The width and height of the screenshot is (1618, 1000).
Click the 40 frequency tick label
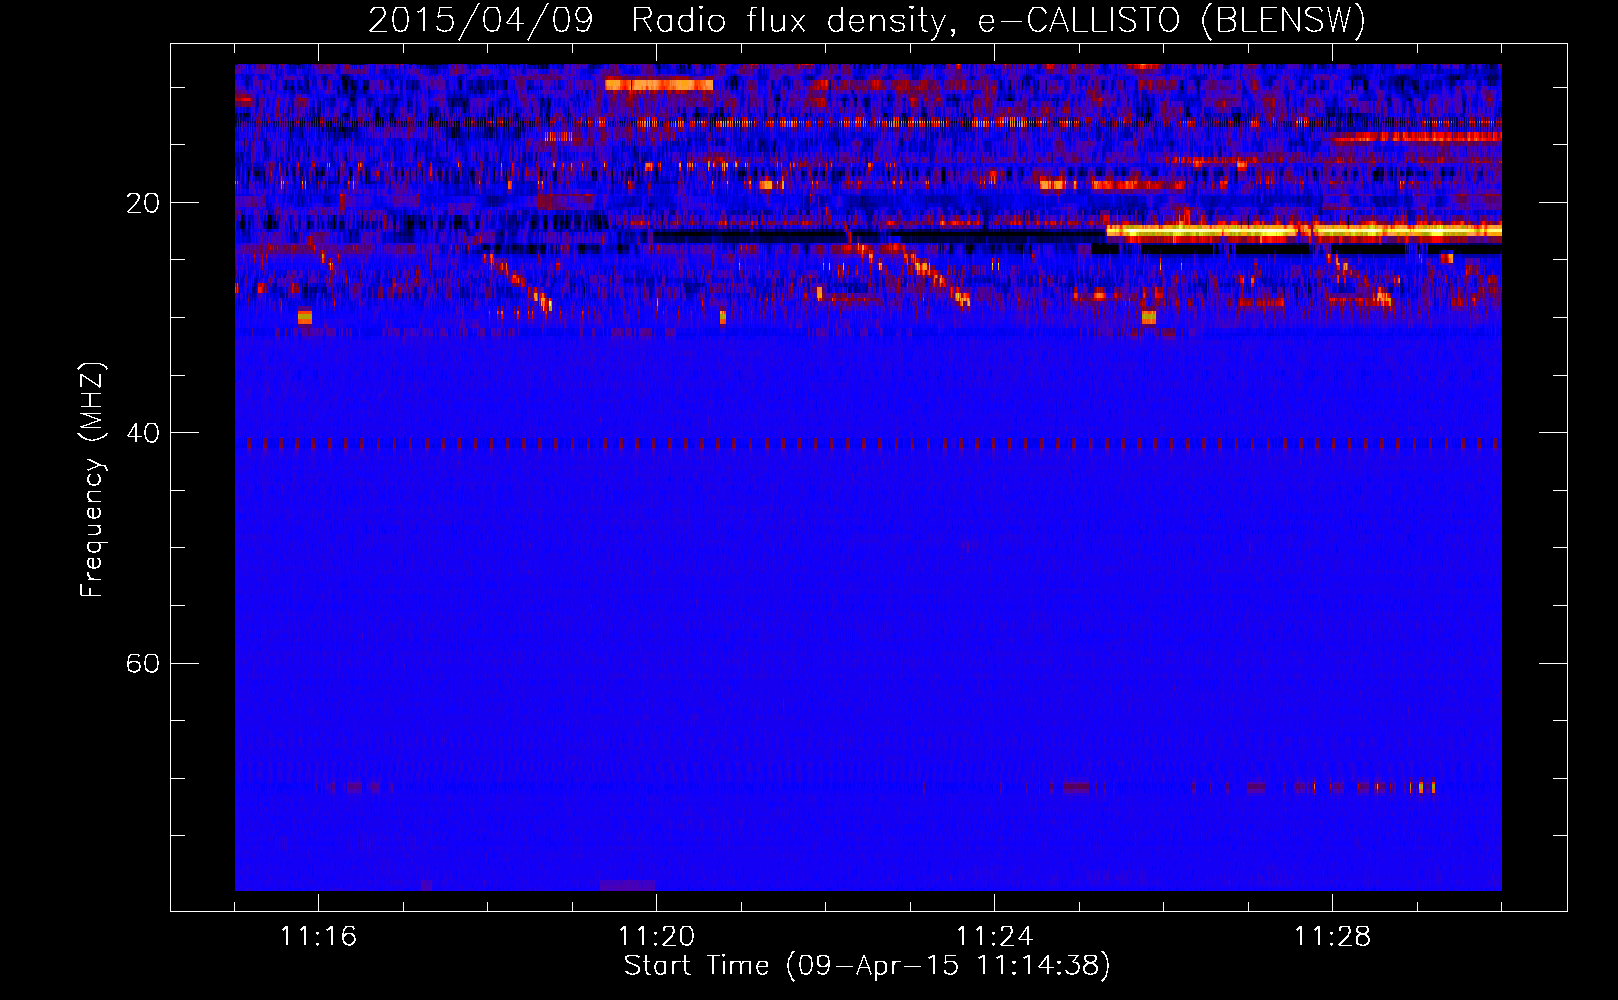click(x=142, y=433)
